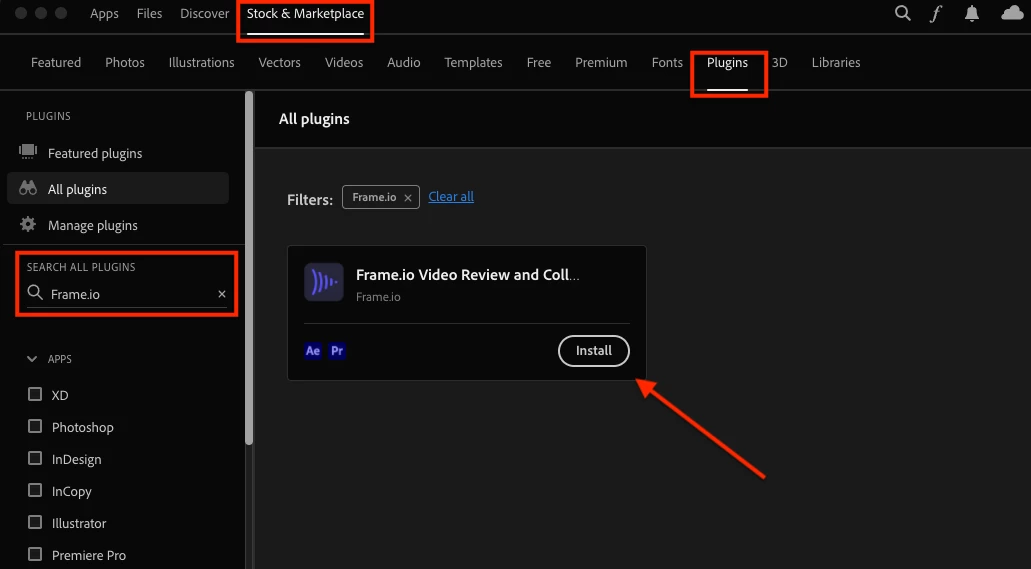1031x569 pixels.
Task: Click the Frame.io plugin logo
Action: [x=324, y=282]
